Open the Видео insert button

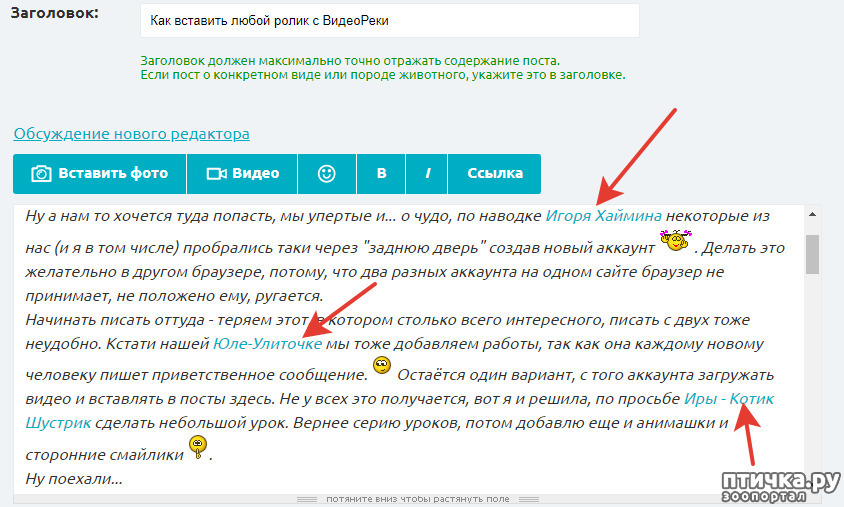tap(242, 173)
